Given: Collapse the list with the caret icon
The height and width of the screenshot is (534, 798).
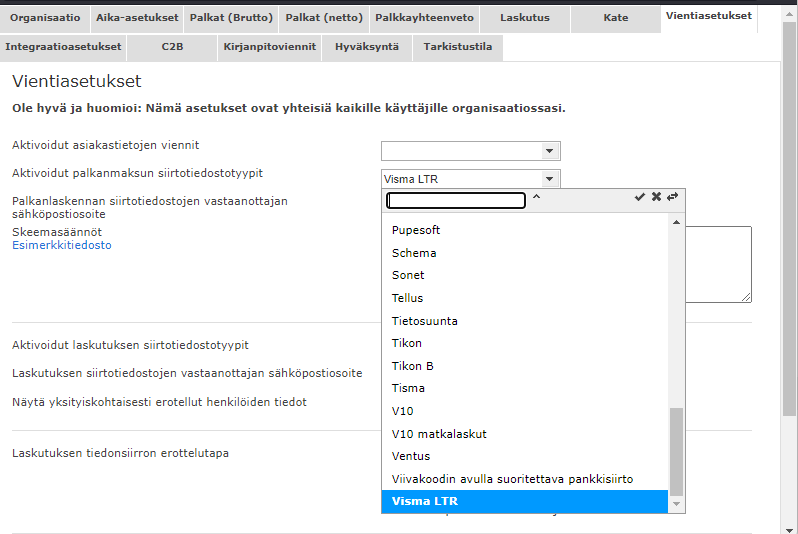Looking at the screenshot, I should (537, 198).
